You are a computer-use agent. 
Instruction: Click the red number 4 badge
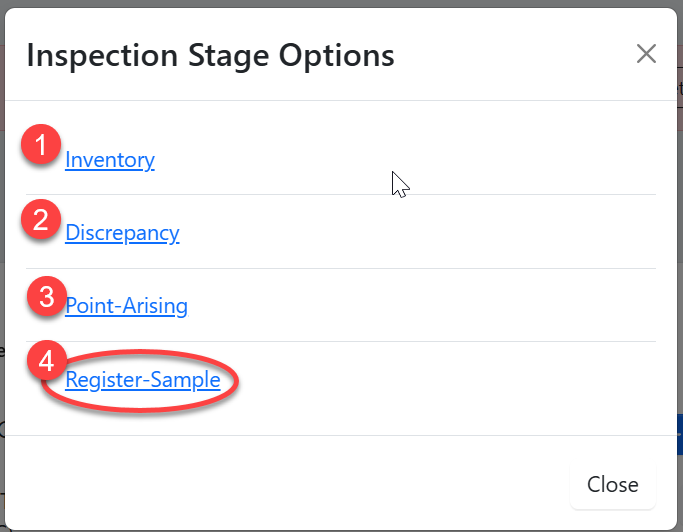(46, 362)
